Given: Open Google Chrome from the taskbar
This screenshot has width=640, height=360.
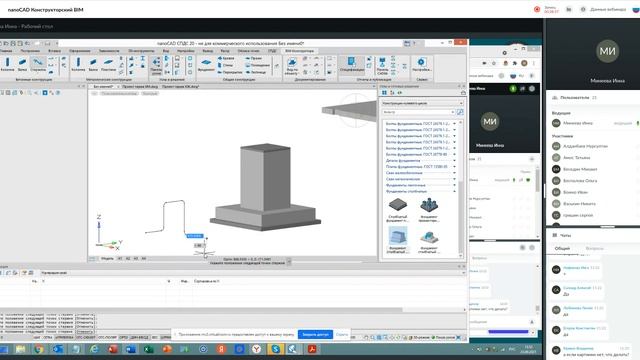Looking at the screenshot, I should click(39, 349).
